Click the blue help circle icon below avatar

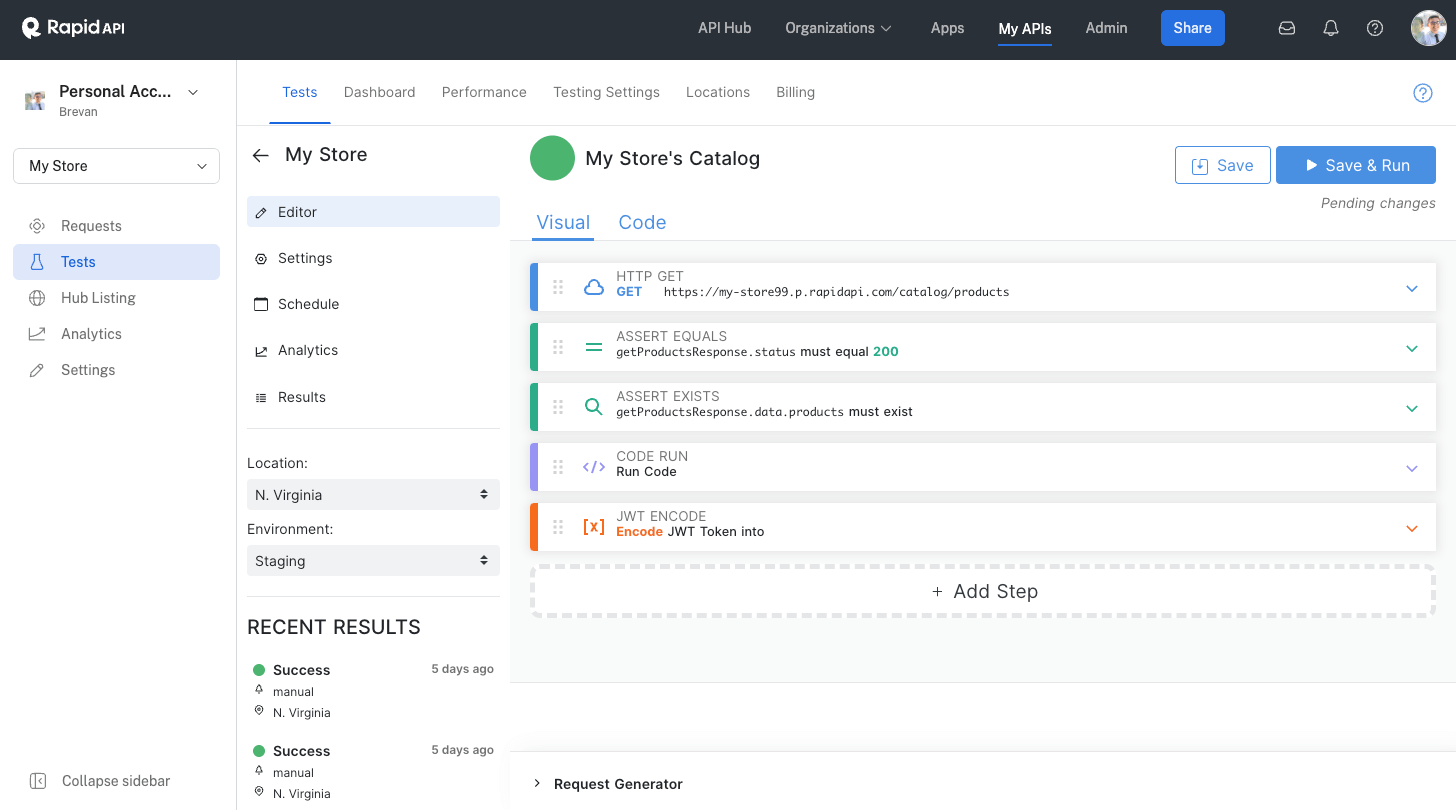[x=1423, y=93]
